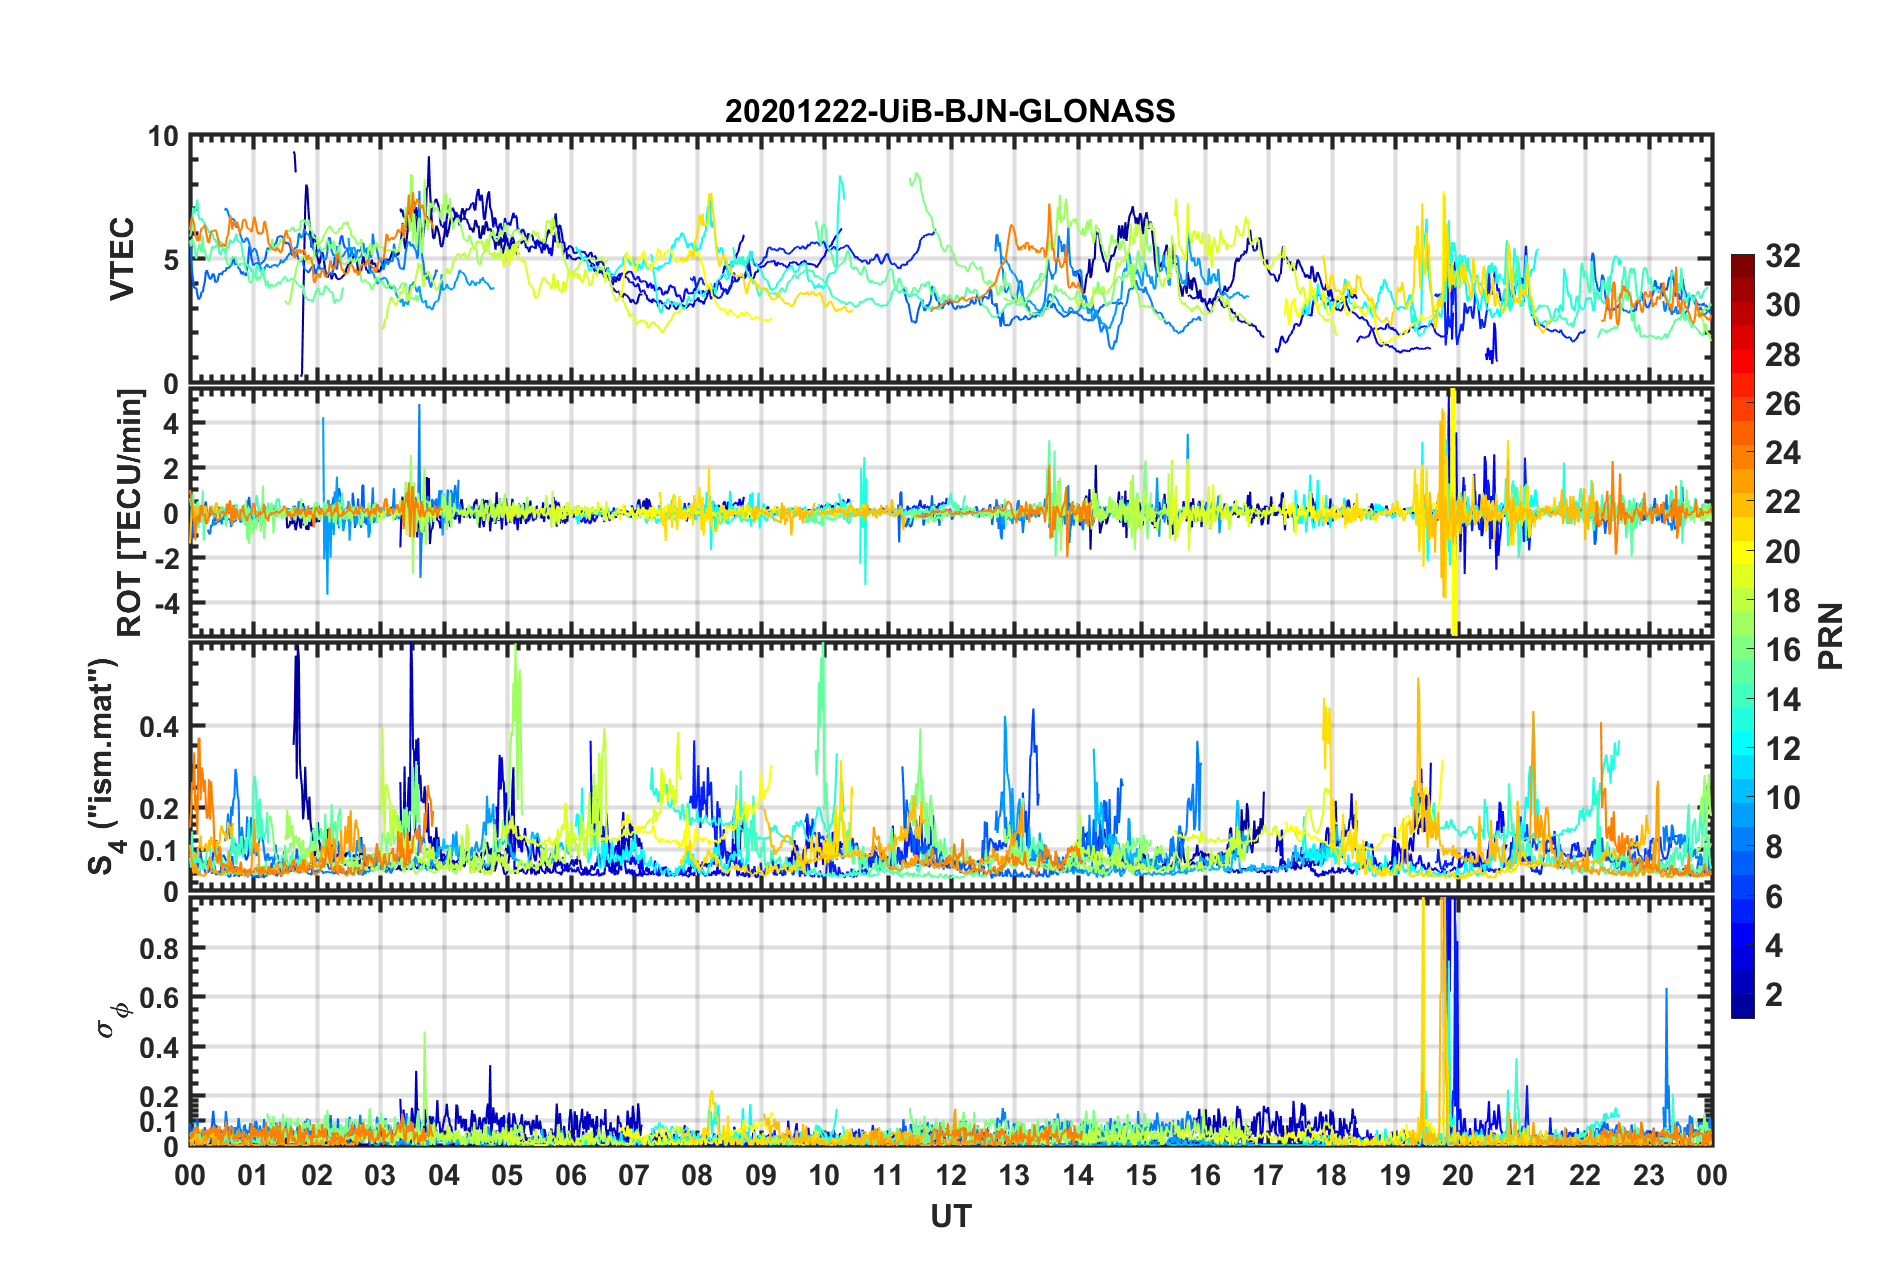Click colorbar tick label 26
This screenshot has height=1272, width=1902.
point(1782,404)
